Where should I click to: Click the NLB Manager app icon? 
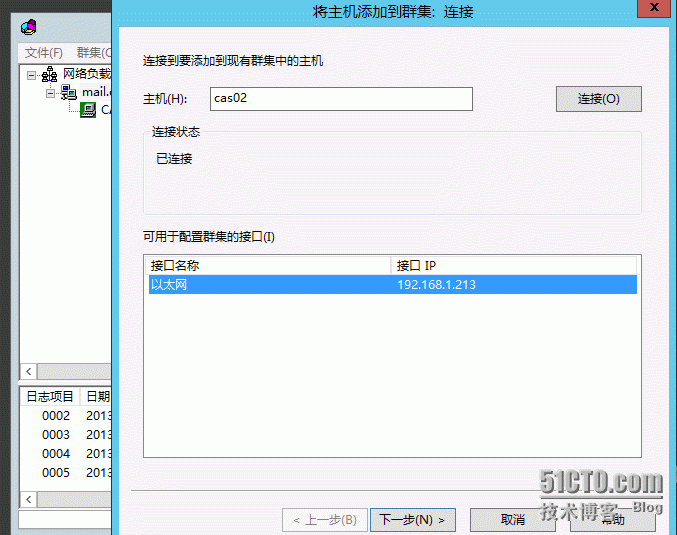point(28,27)
